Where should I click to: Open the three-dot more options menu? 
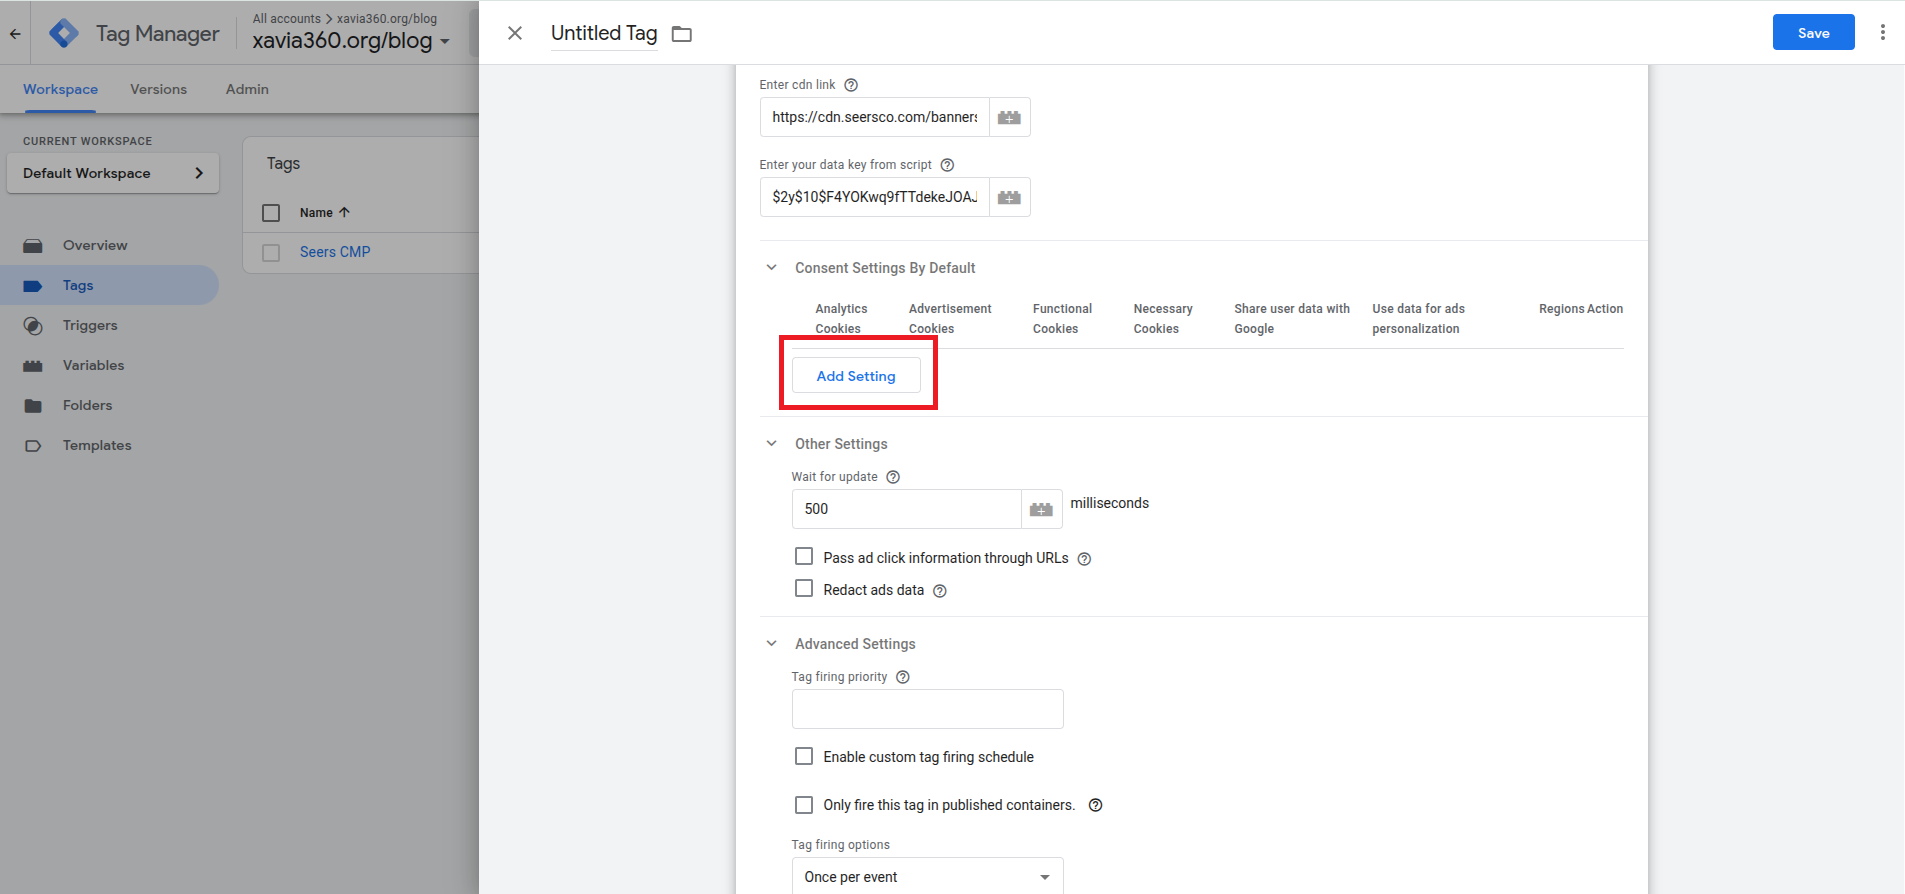click(1882, 32)
